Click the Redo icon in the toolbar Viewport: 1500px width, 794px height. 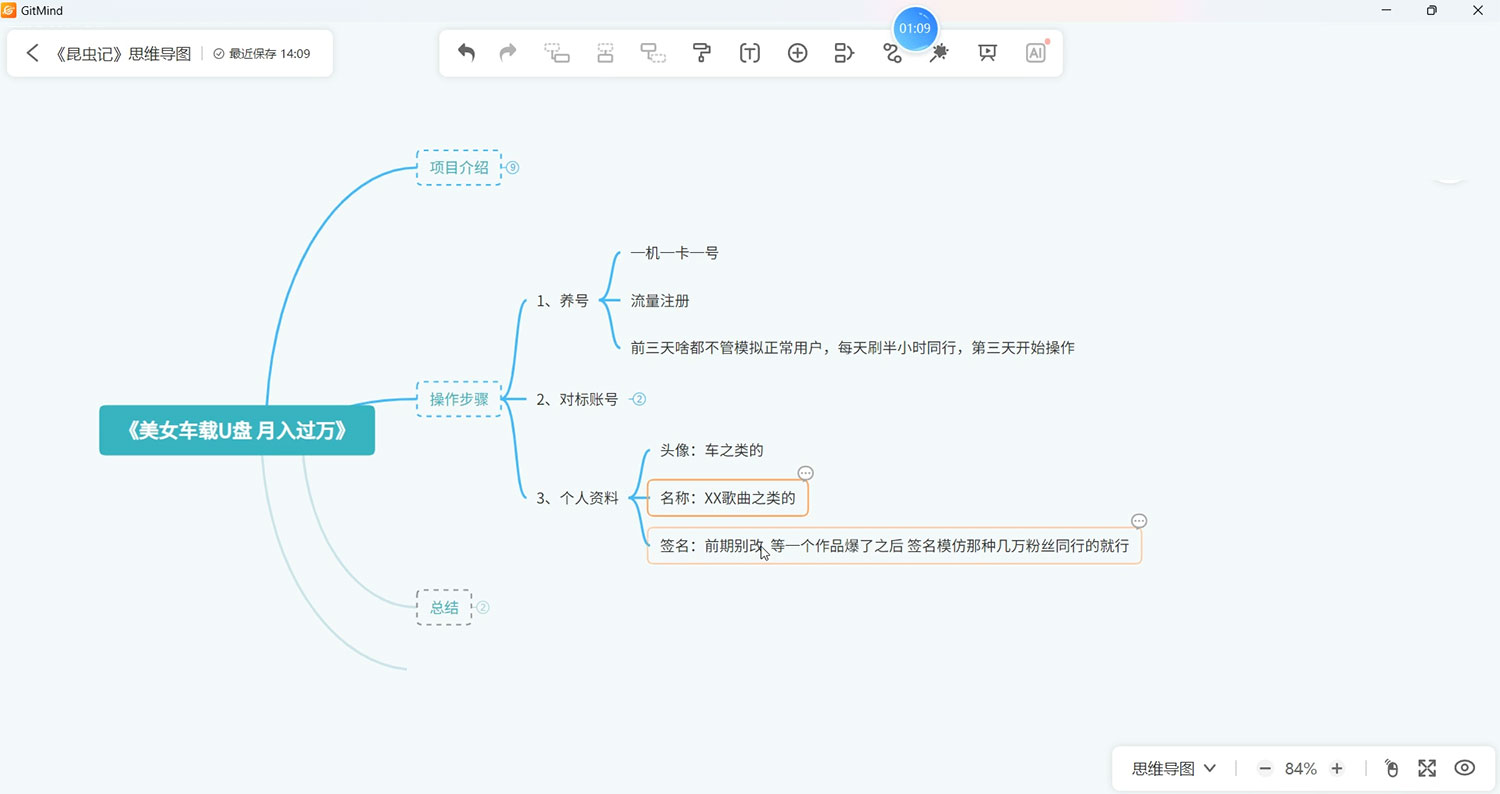point(507,52)
